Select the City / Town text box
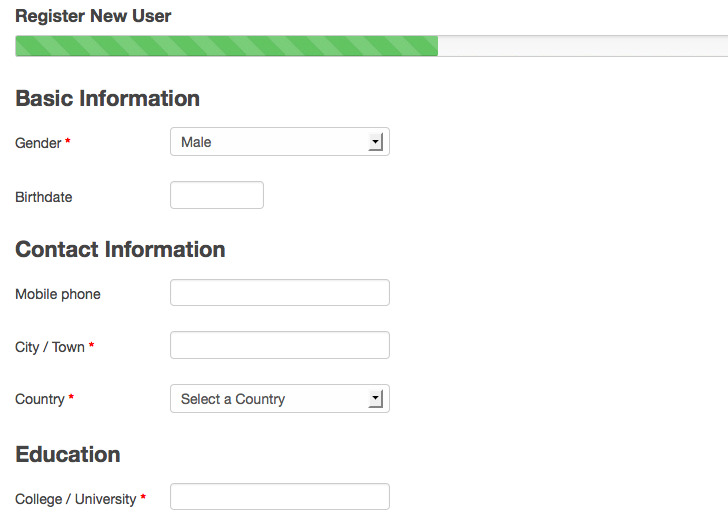Image resolution: width=728 pixels, height=527 pixels. pos(280,345)
